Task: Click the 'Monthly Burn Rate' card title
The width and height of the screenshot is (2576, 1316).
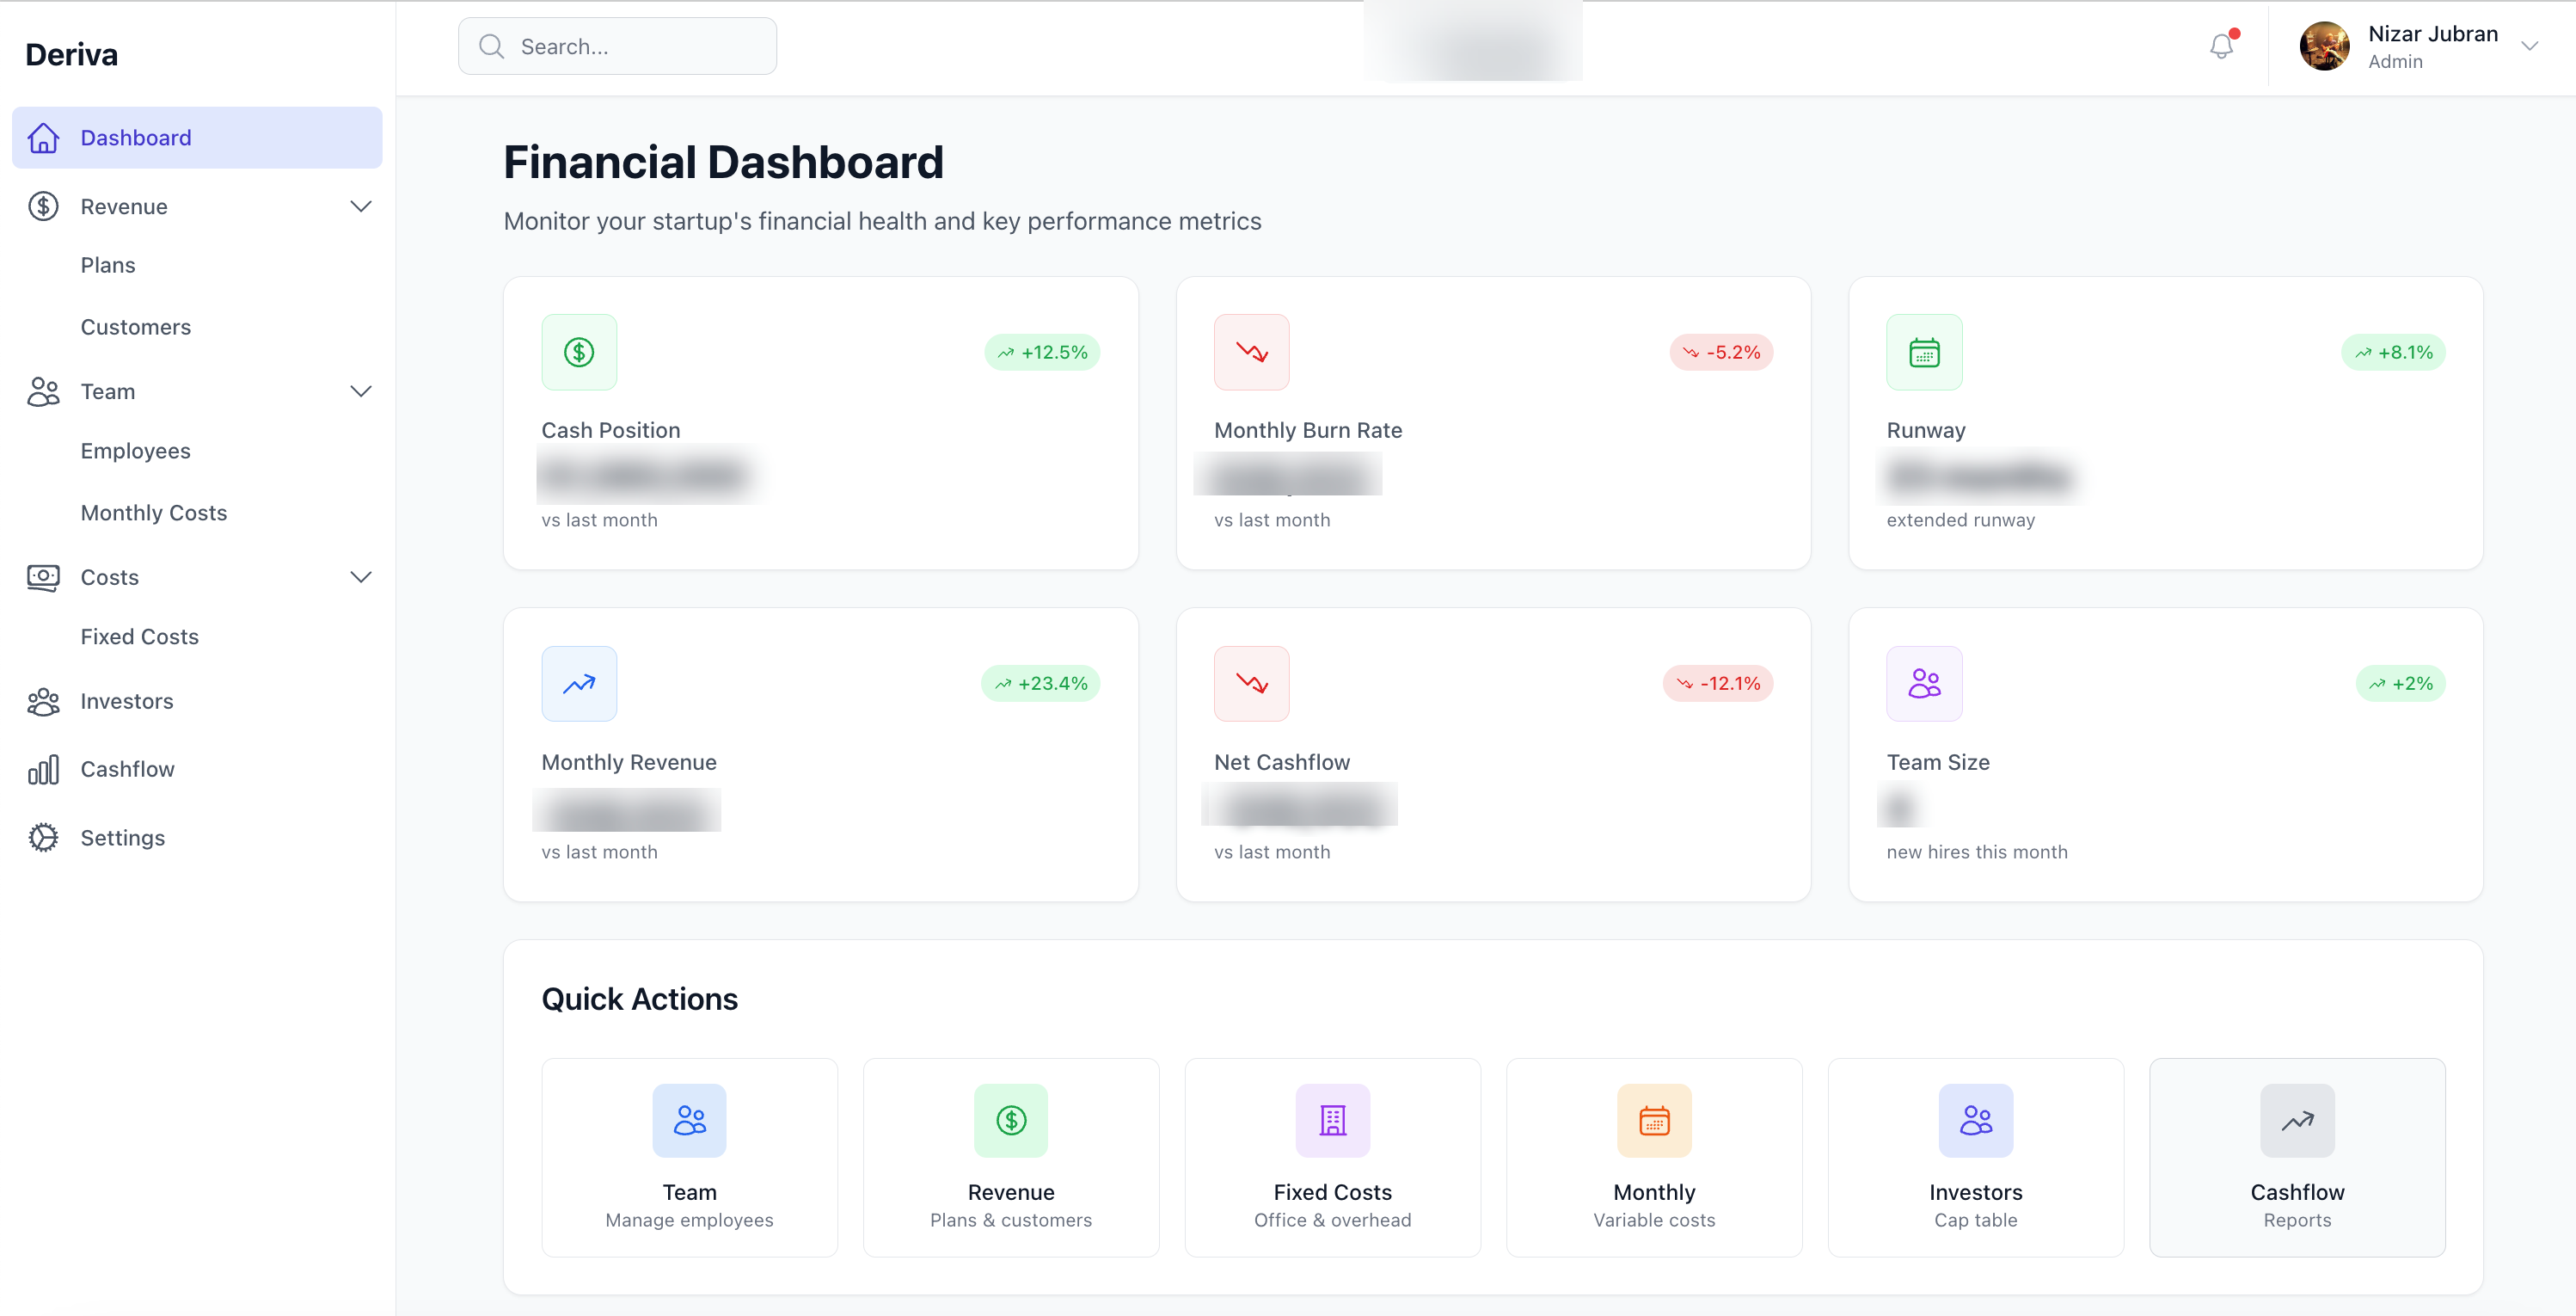Action: [1308, 430]
